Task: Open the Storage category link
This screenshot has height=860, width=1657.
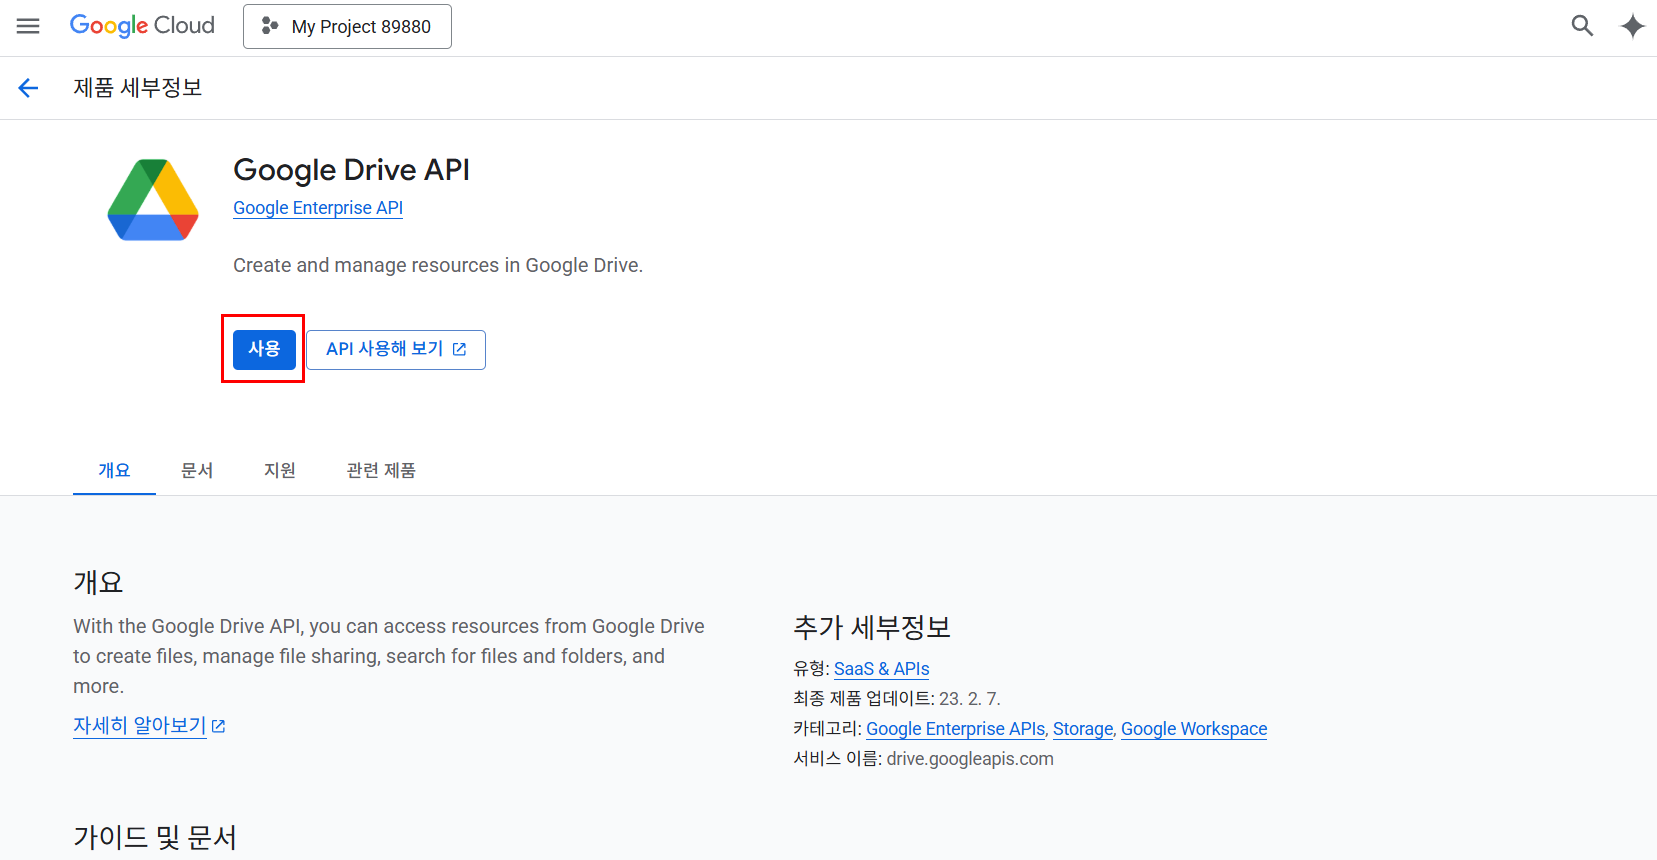Action: coord(1083,729)
